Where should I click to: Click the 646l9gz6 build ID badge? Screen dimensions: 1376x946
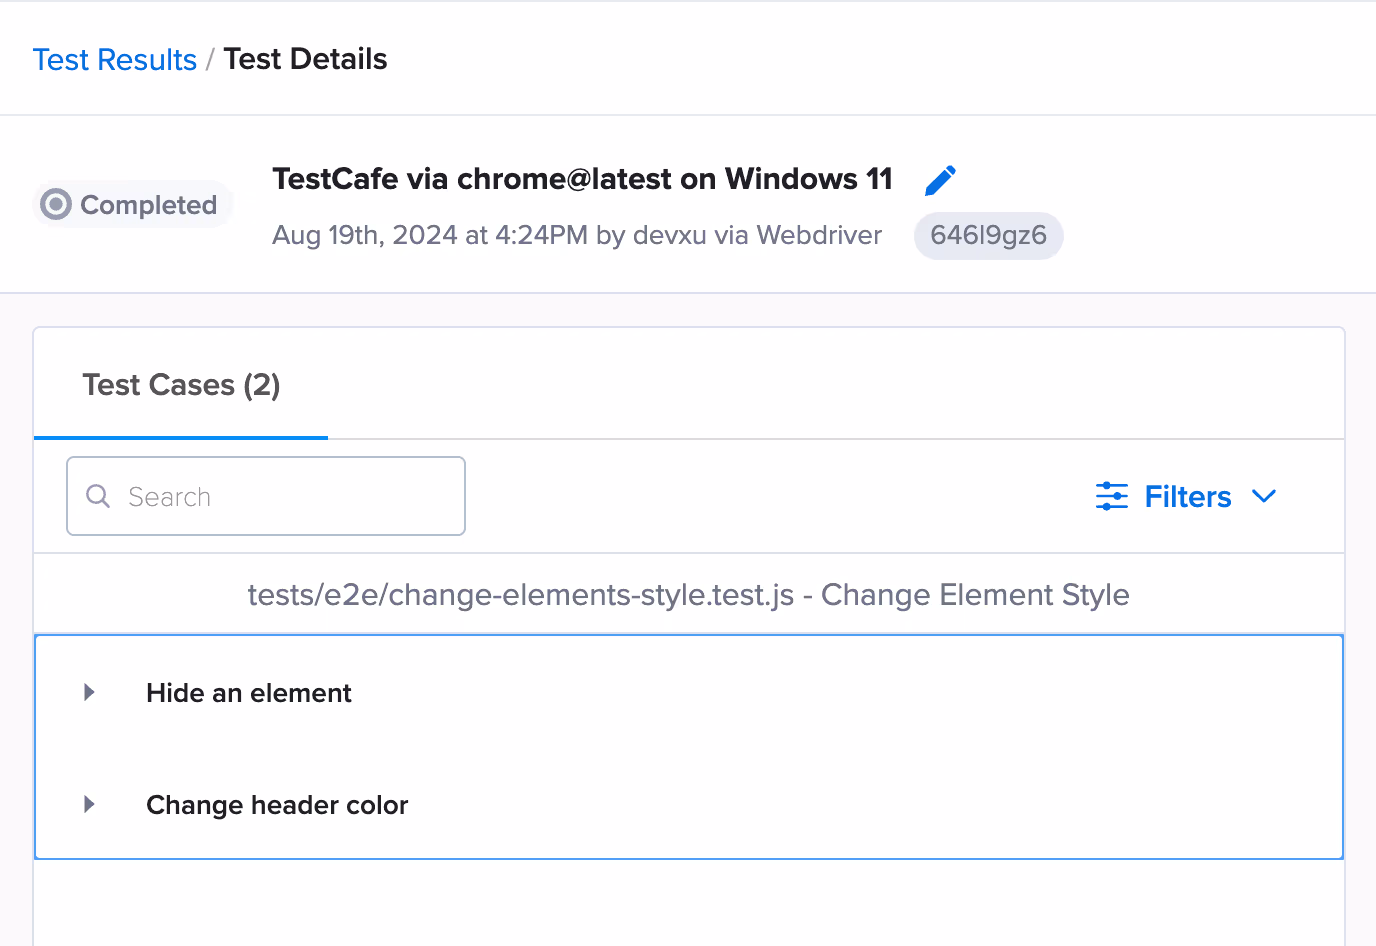988,236
